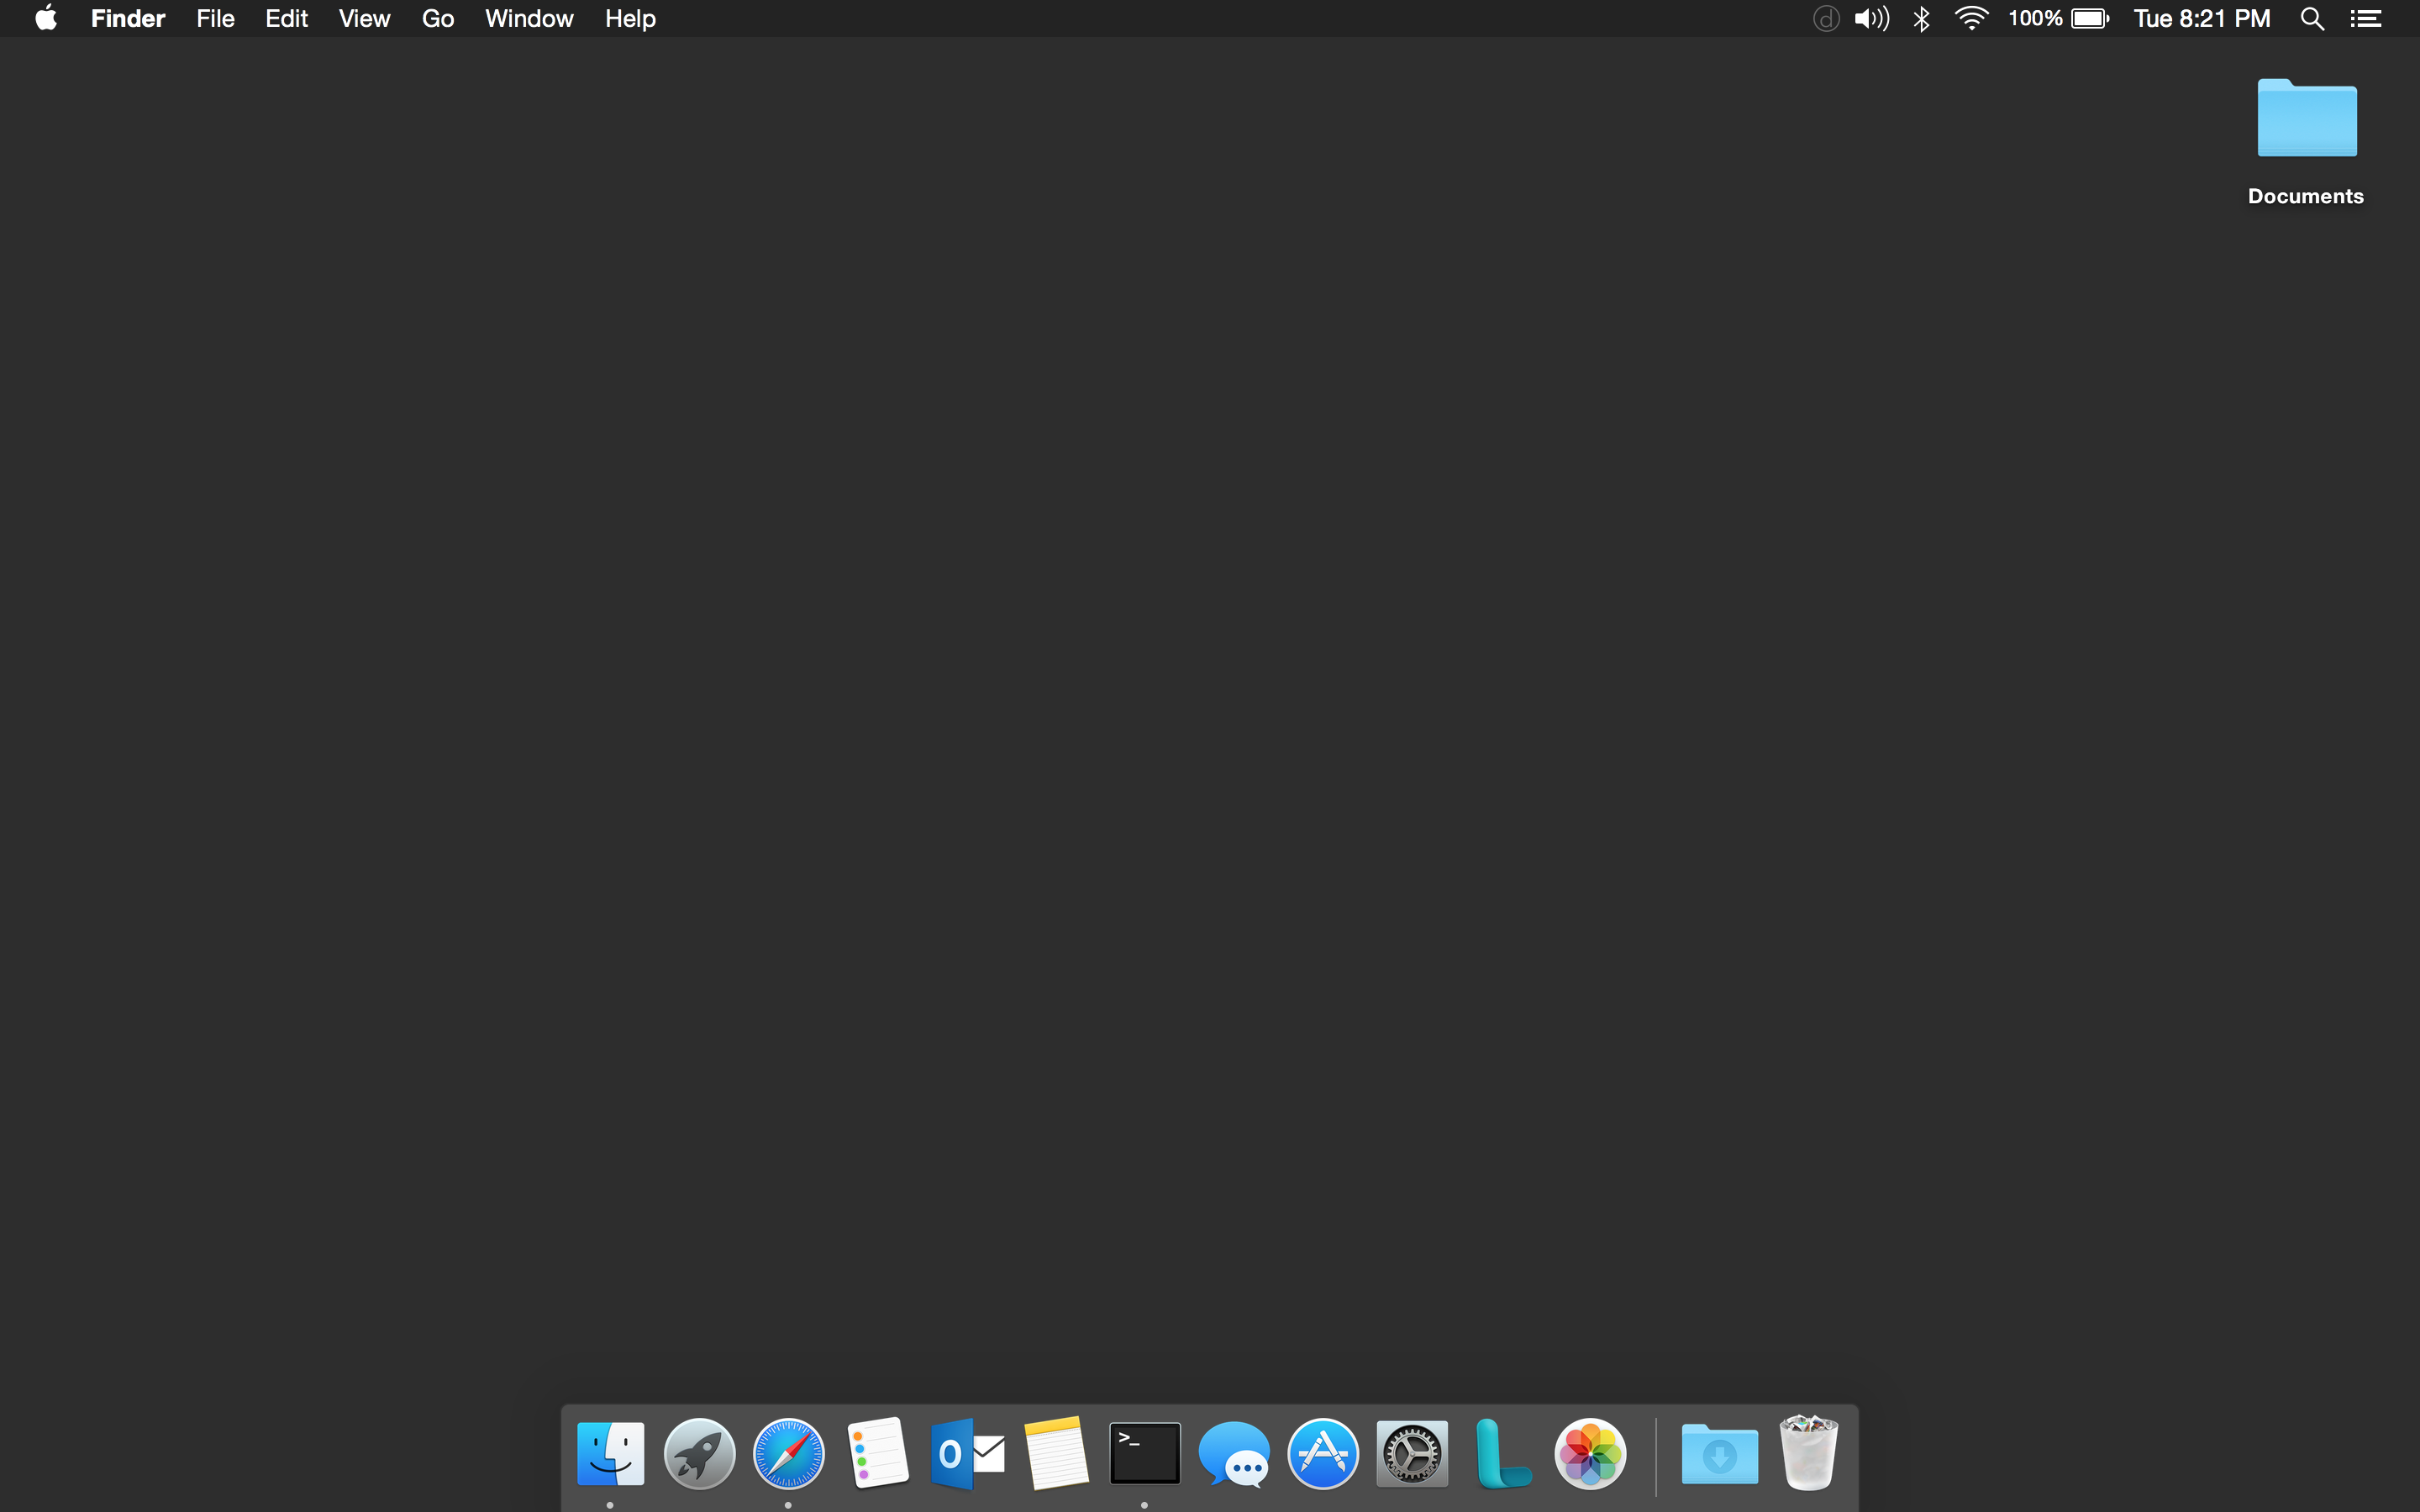The height and width of the screenshot is (1512, 2420).
Task: Open the Photos app
Action: (1590, 1453)
